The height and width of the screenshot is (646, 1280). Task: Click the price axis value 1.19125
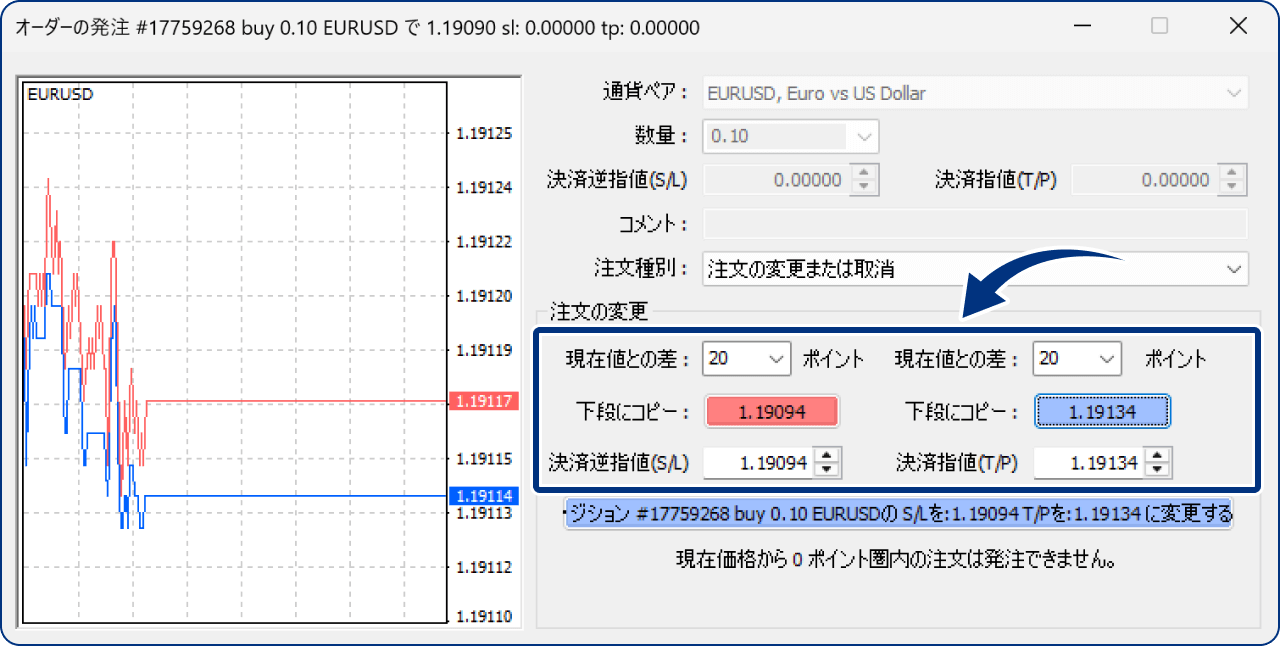(x=484, y=133)
